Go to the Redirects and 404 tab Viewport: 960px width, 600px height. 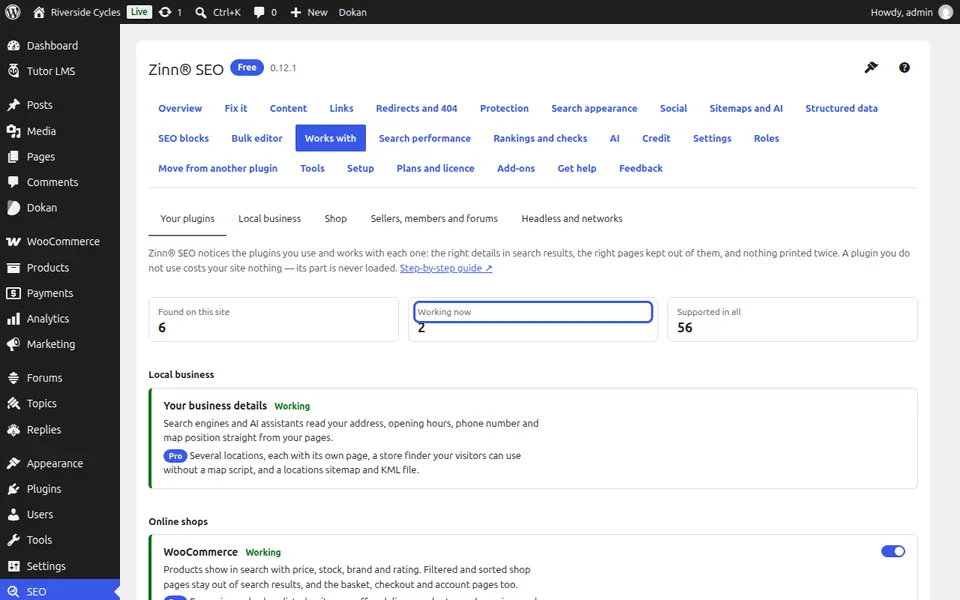(416, 108)
